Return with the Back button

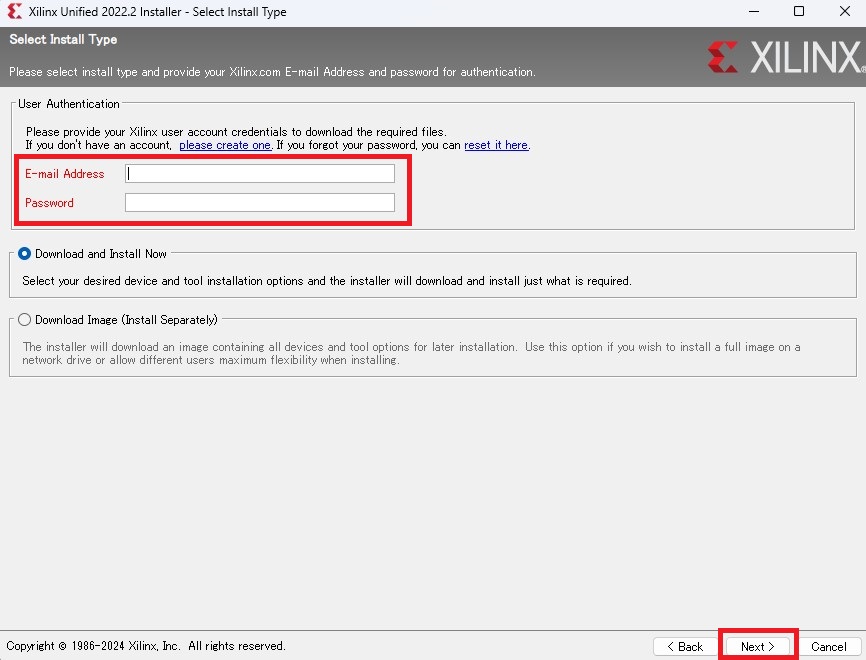(685, 646)
